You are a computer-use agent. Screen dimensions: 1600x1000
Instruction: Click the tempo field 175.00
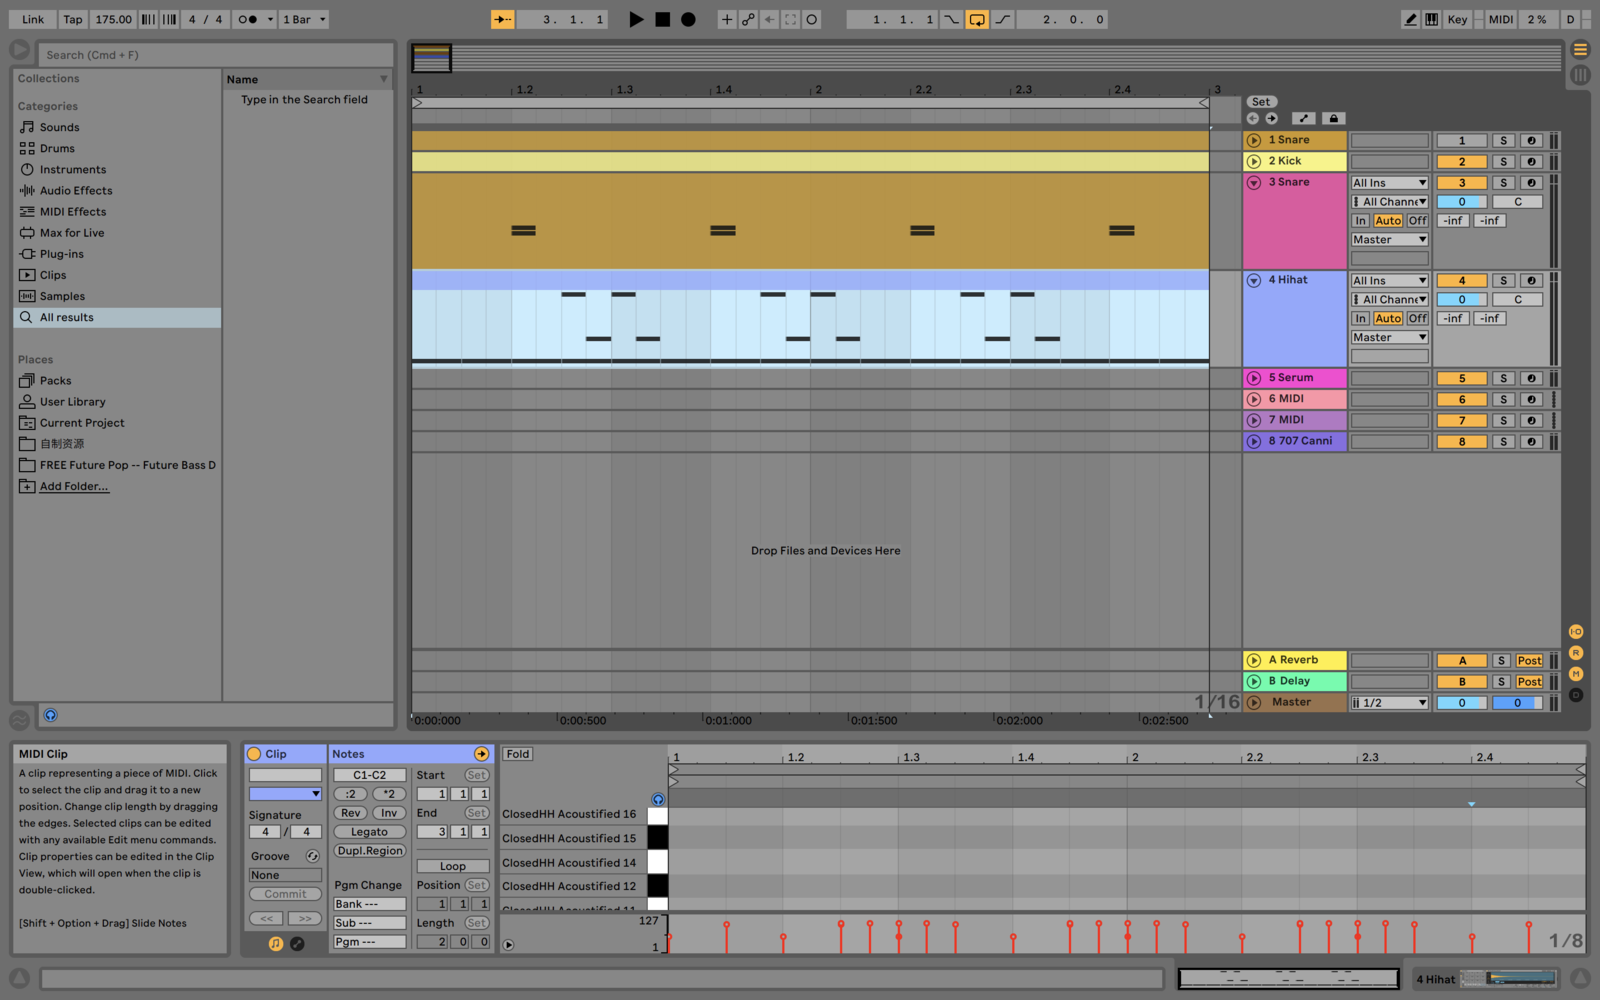pos(113,19)
